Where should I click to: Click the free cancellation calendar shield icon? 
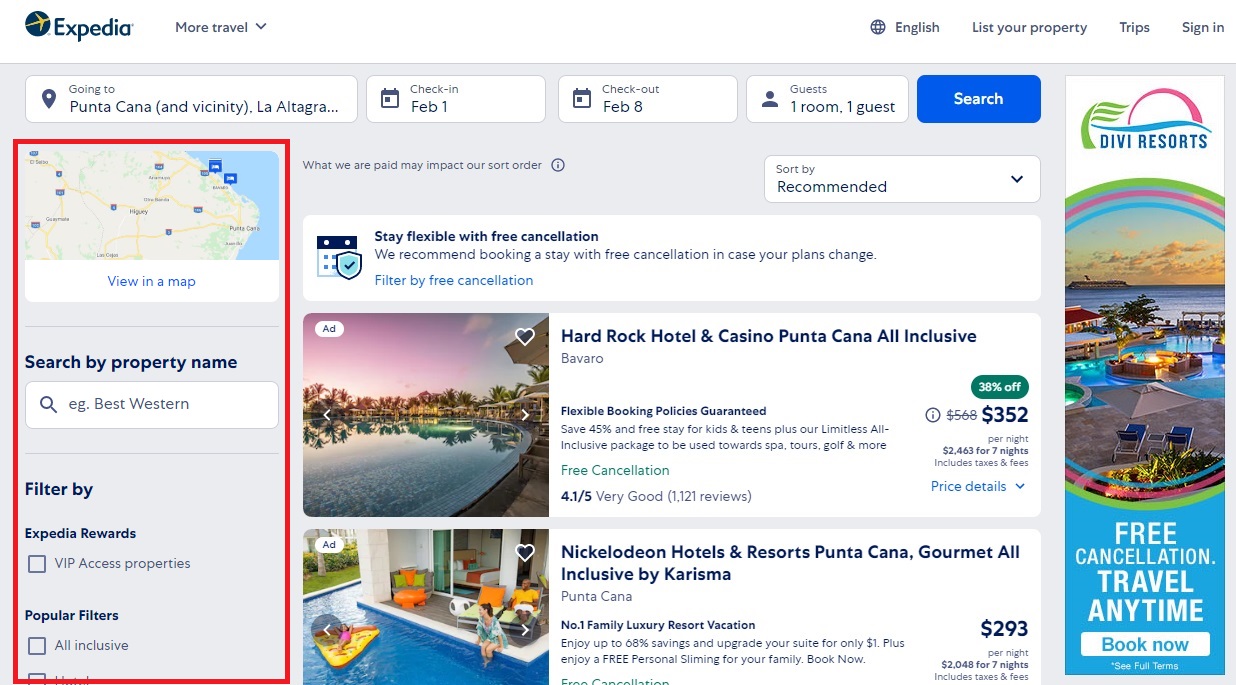tap(338, 257)
